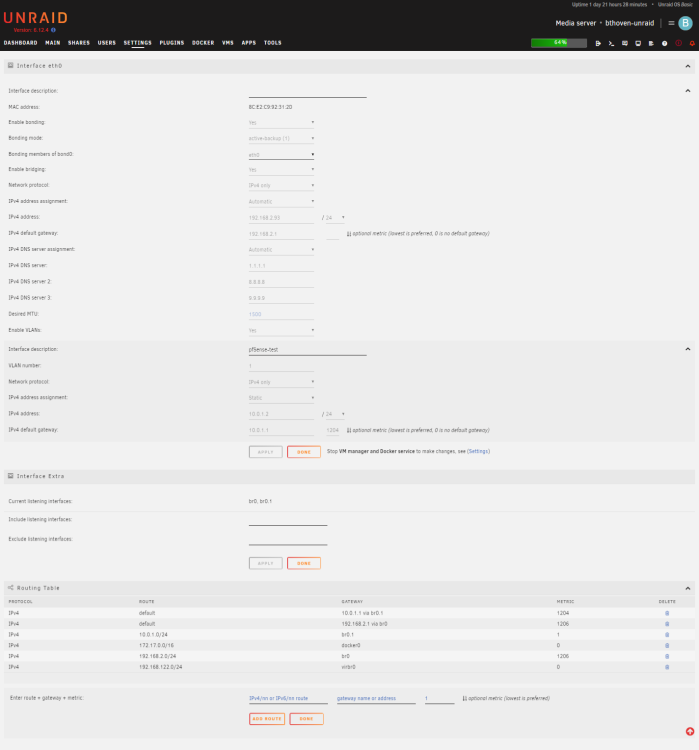This screenshot has height=750, width=699.
Task: Open the Tools tab
Action: 273,43
